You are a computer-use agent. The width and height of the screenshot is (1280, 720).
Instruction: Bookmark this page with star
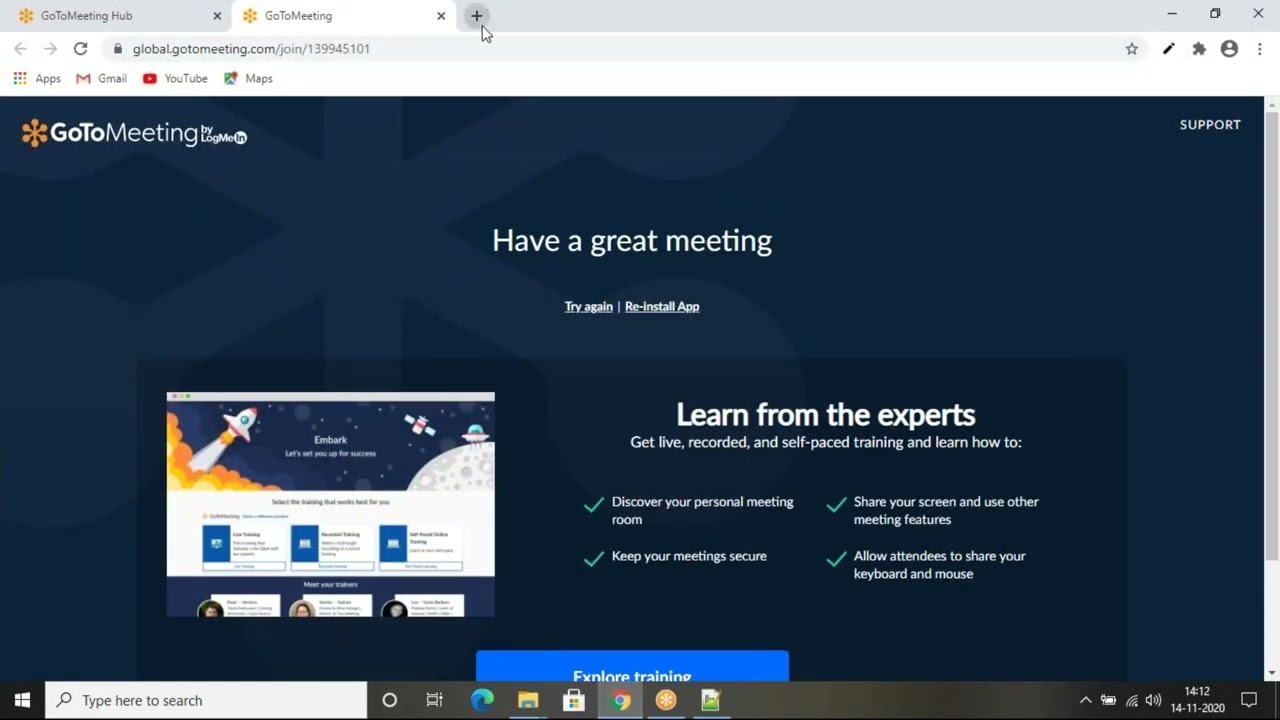click(1132, 48)
